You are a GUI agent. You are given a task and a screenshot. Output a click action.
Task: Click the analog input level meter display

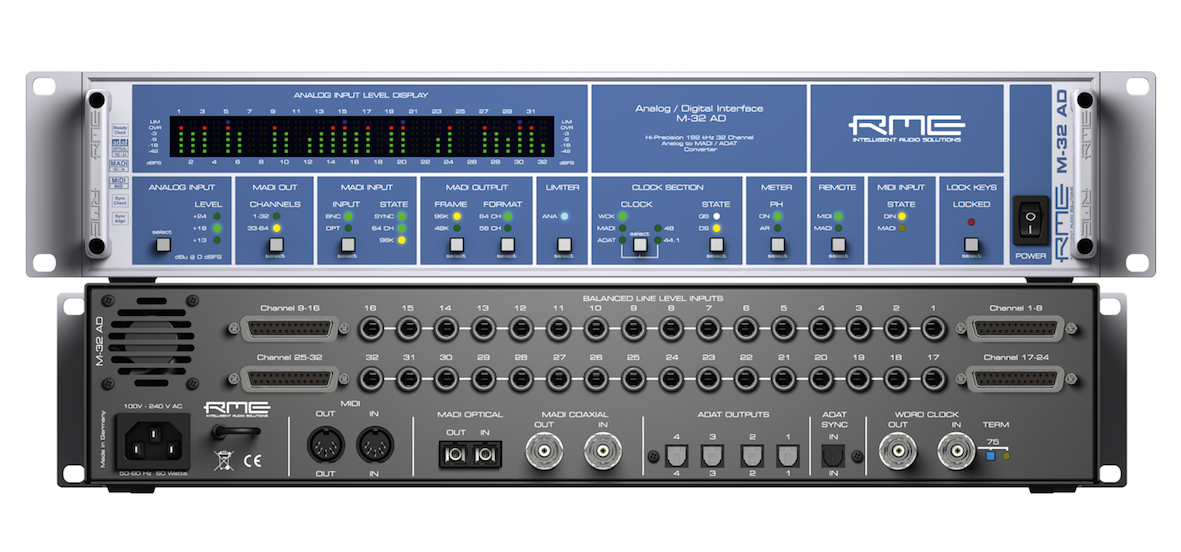pos(362,136)
